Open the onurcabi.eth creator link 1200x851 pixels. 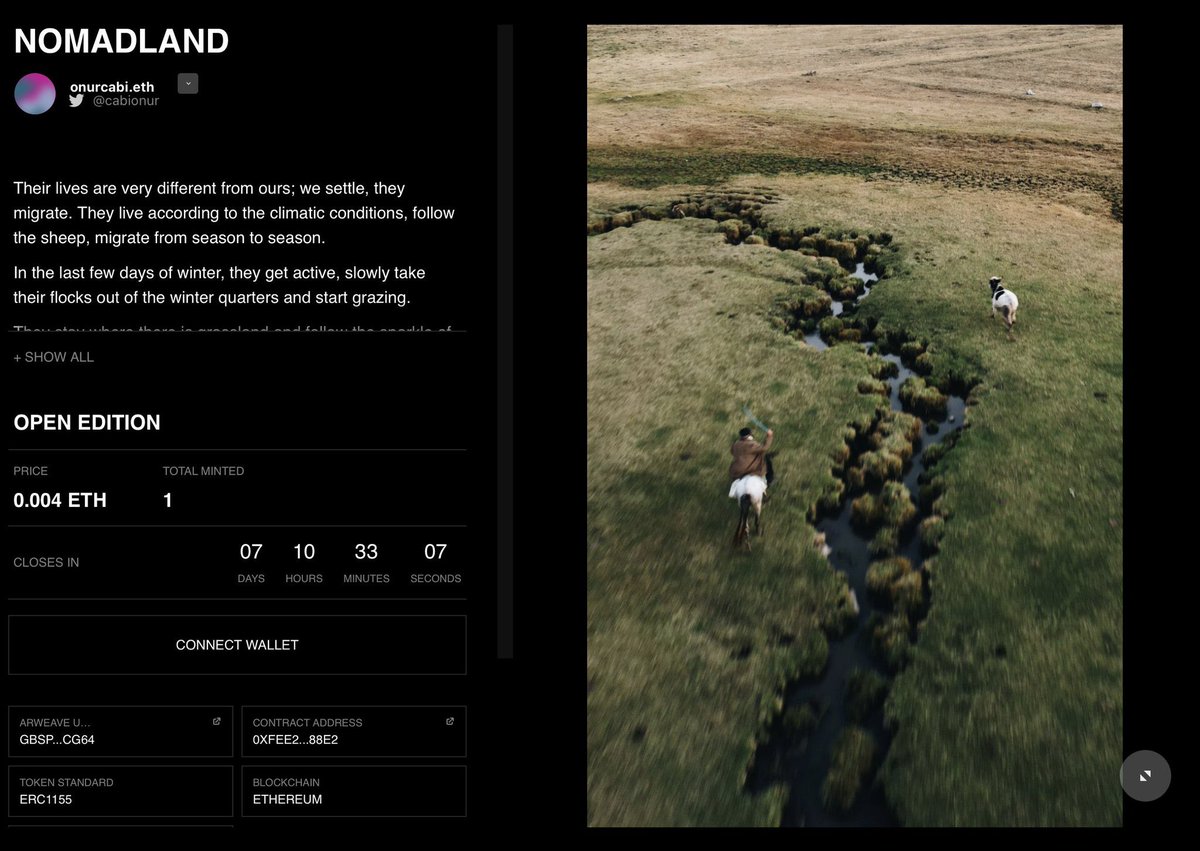point(112,87)
